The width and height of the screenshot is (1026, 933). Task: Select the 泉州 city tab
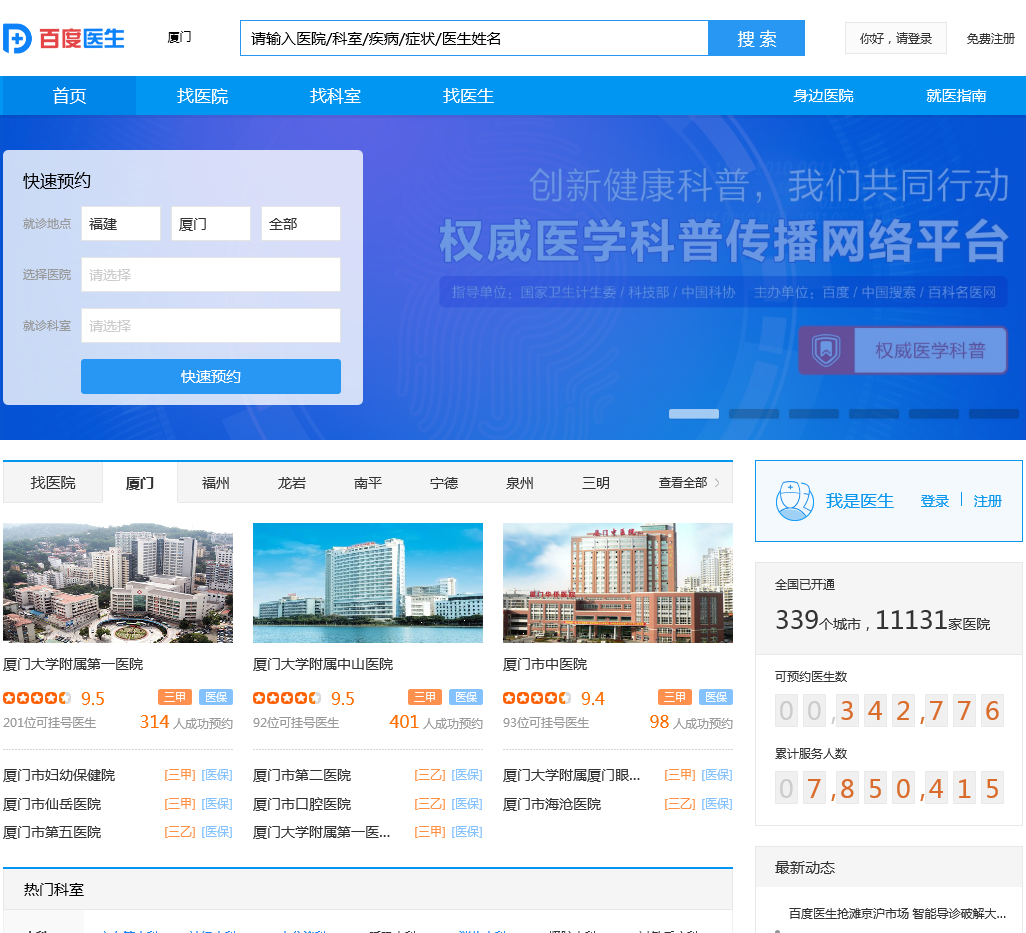[520, 483]
